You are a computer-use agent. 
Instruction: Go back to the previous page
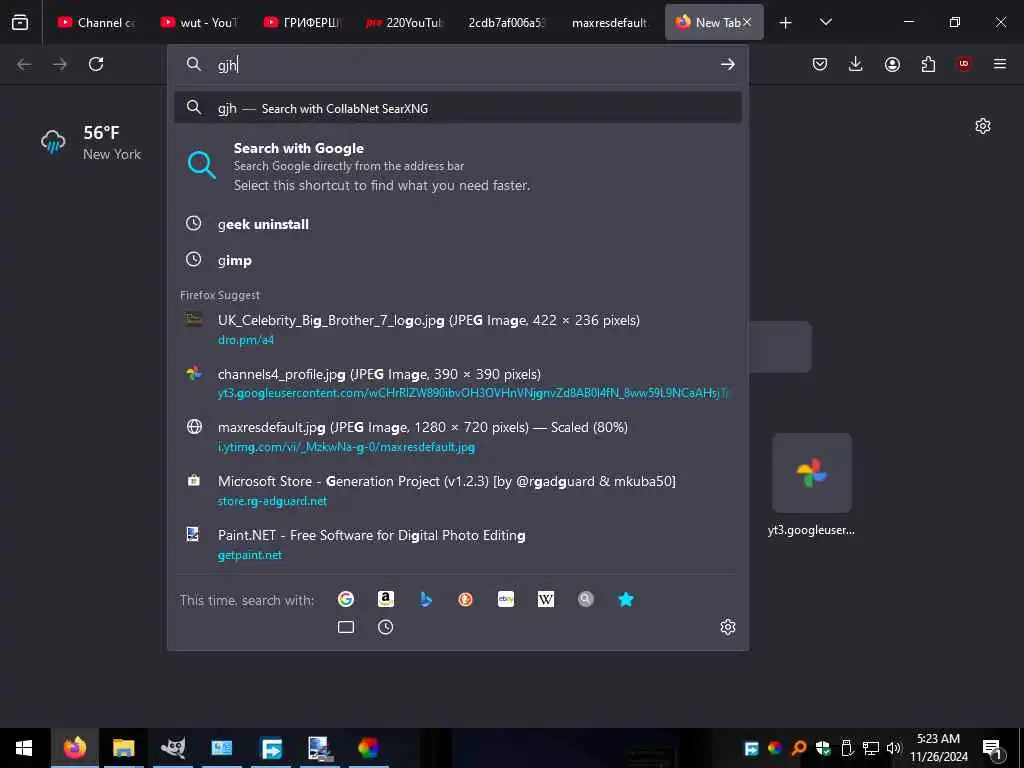(24, 64)
